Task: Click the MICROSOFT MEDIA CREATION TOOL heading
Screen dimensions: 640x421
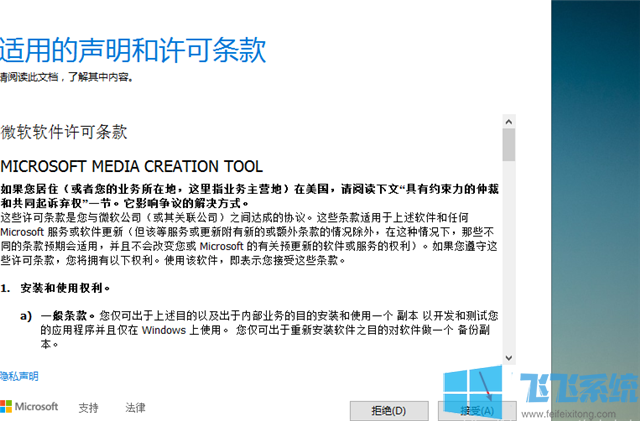Action: click(131, 166)
